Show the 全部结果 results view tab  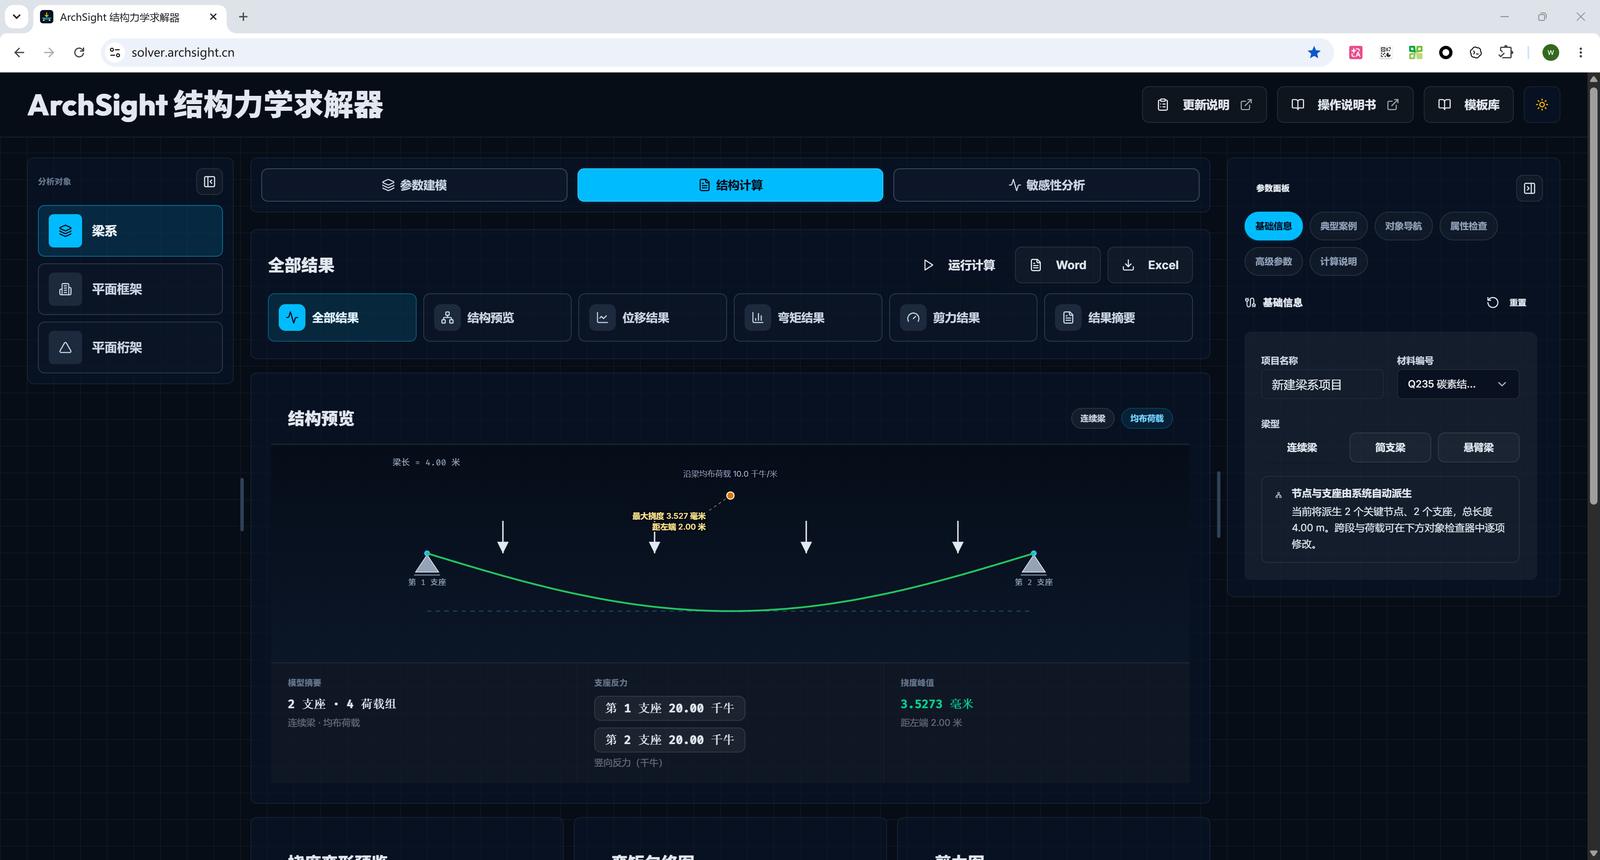click(342, 318)
